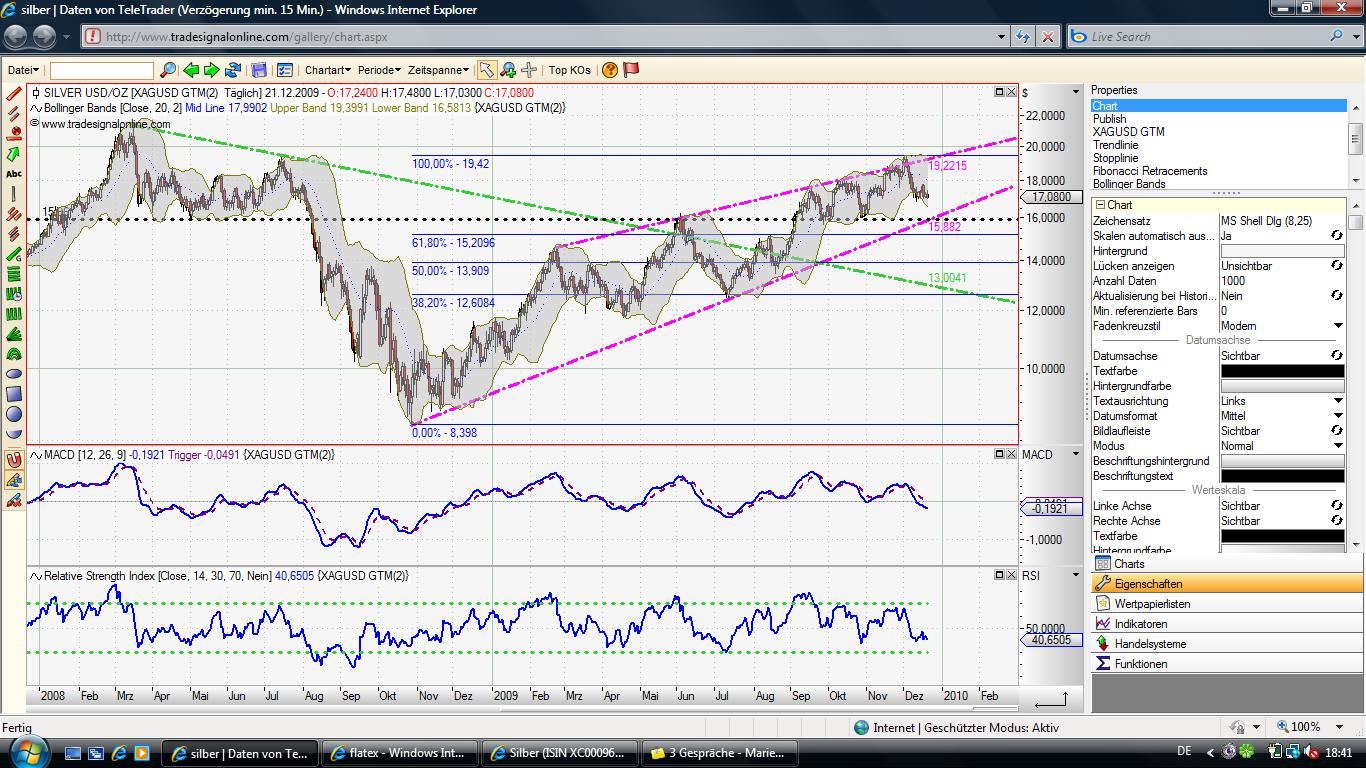Open the Fadenkreuzstil dropdown showing Modem
The width and height of the screenshot is (1366, 768).
click(x=1340, y=325)
